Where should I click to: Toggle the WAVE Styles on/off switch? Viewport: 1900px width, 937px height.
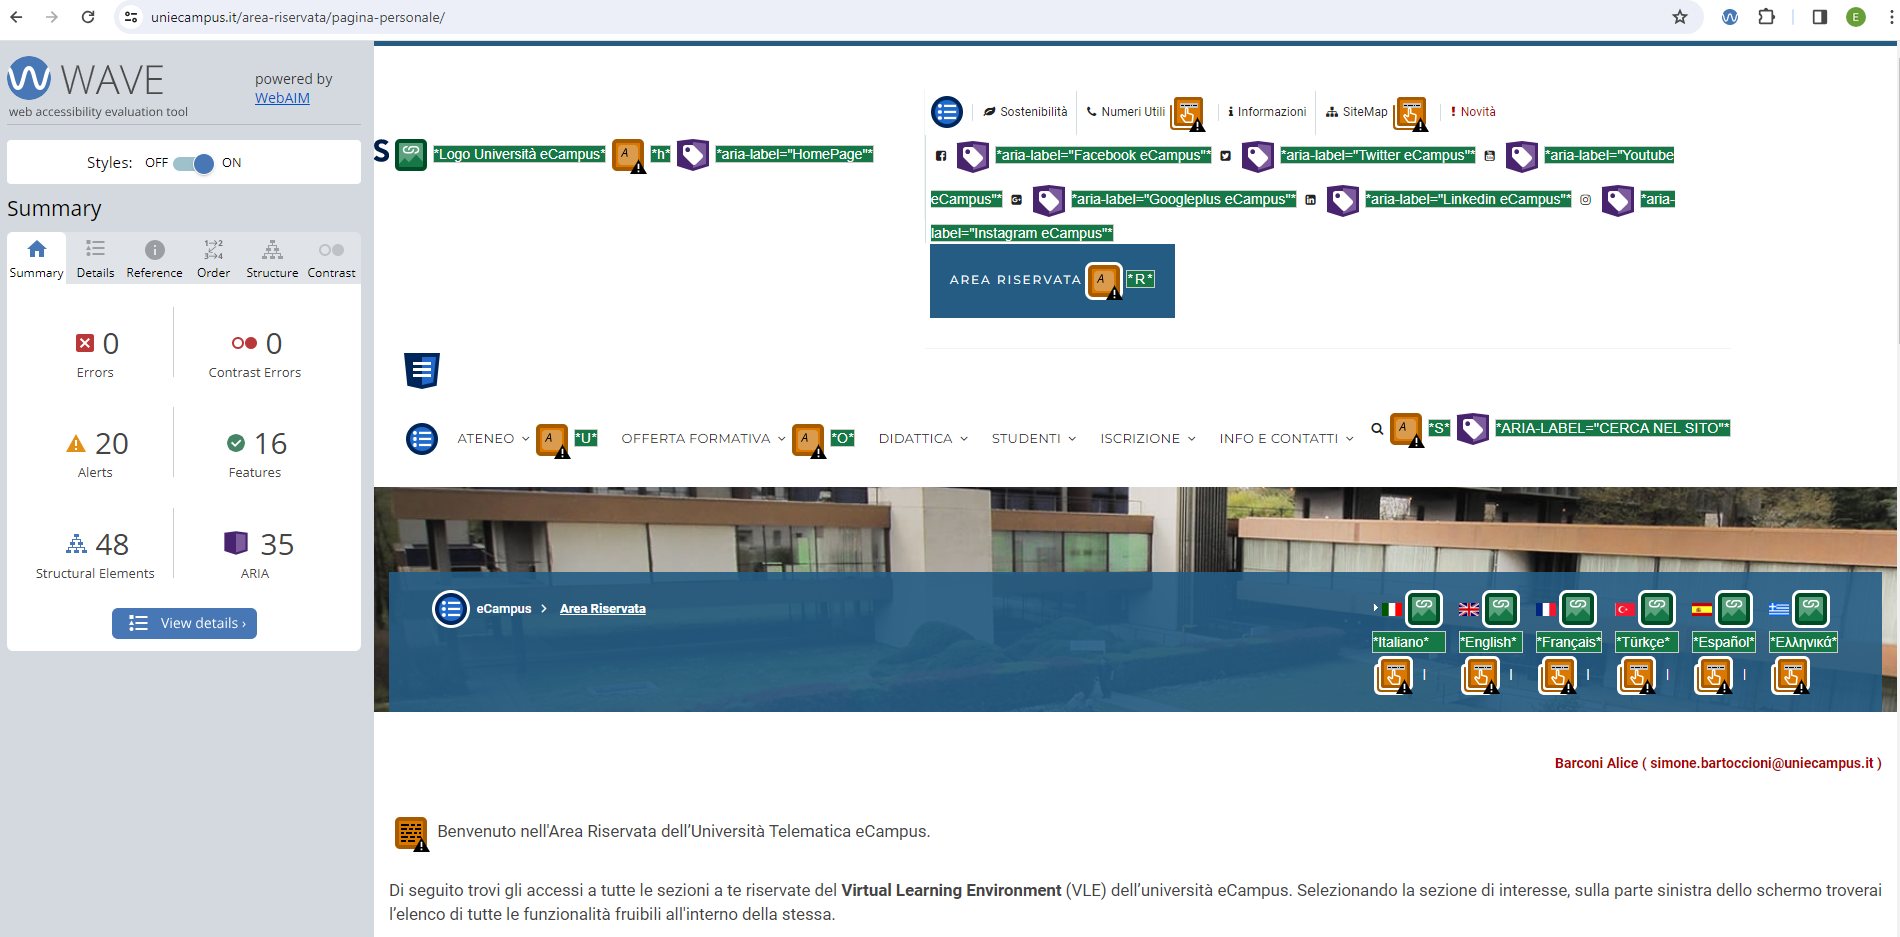(193, 163)
